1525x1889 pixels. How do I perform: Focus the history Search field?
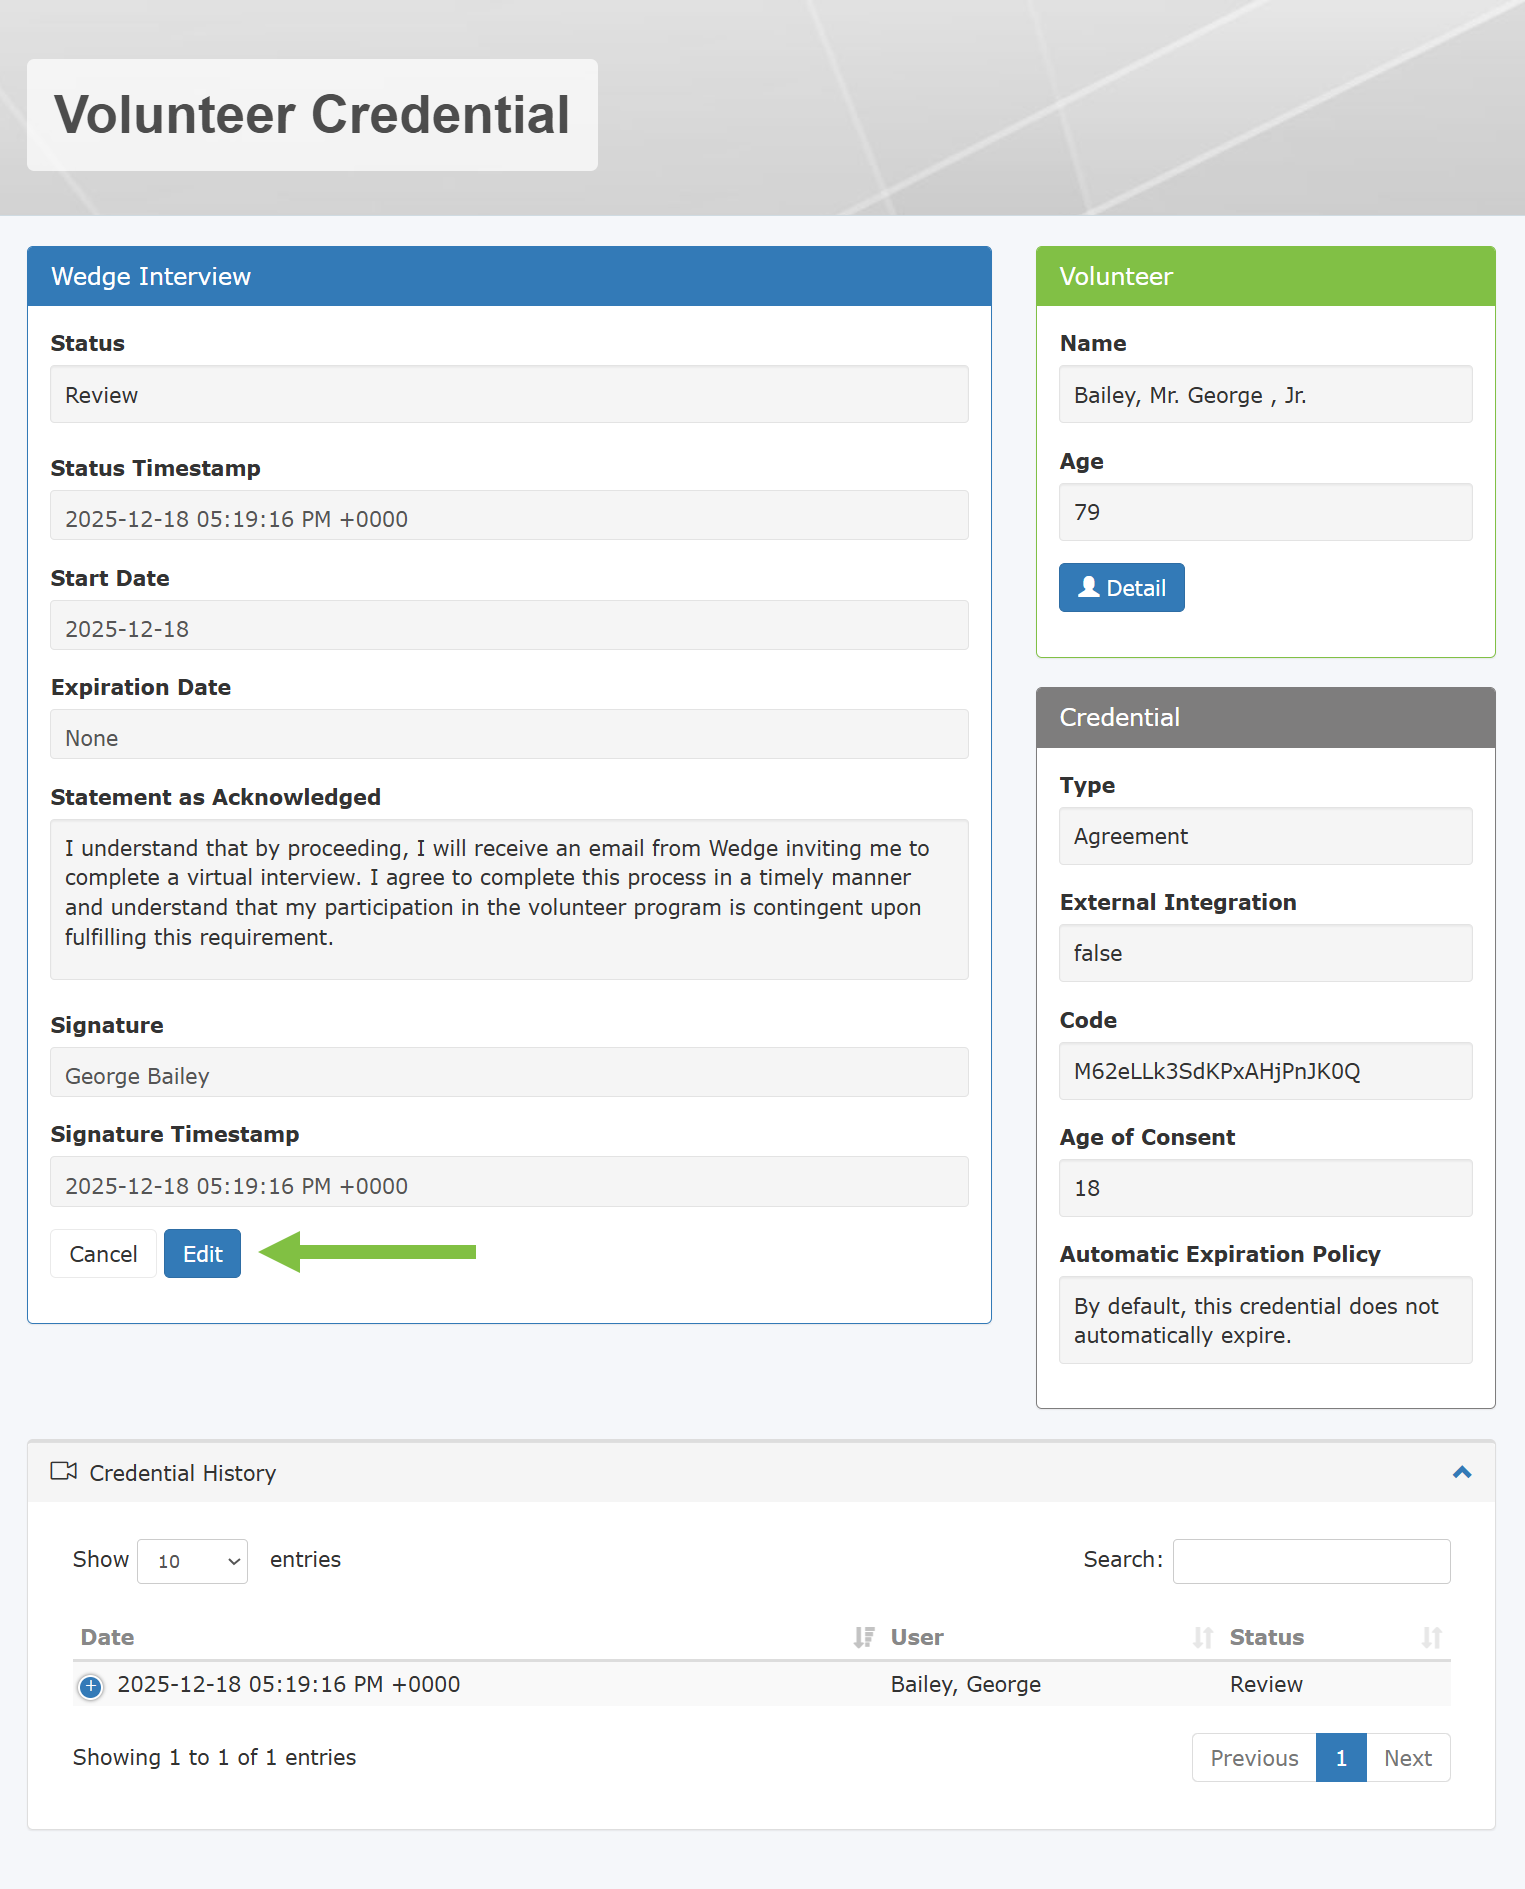[1312, 1561]
